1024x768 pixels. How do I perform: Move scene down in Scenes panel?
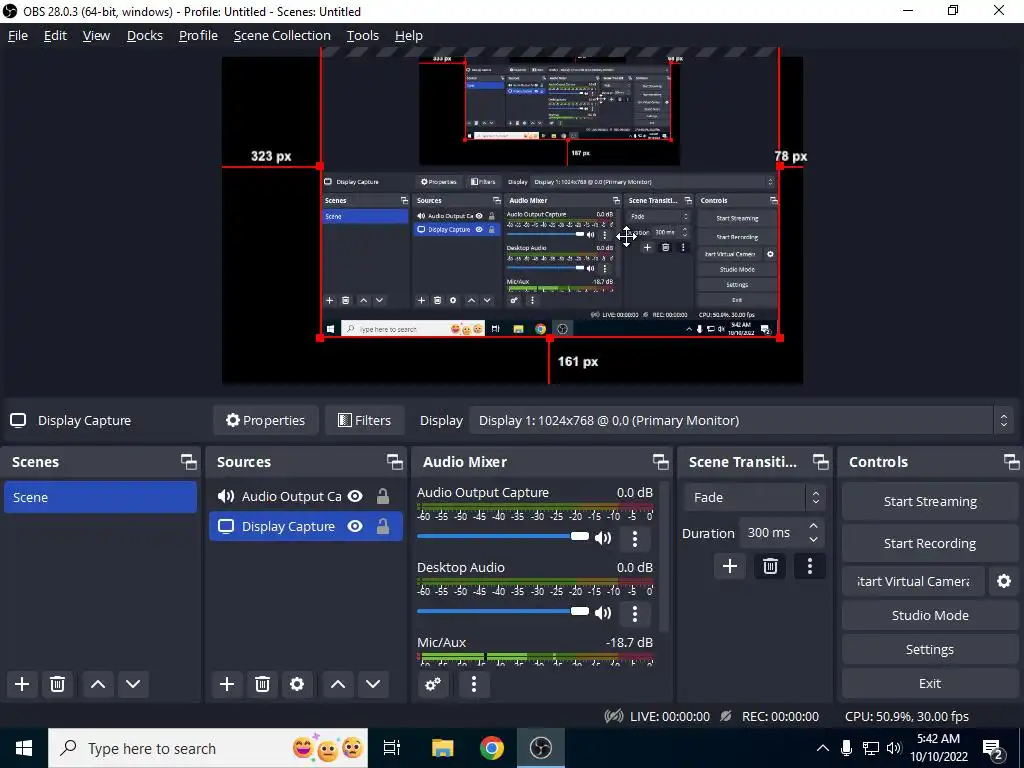(x=133, y=684)
